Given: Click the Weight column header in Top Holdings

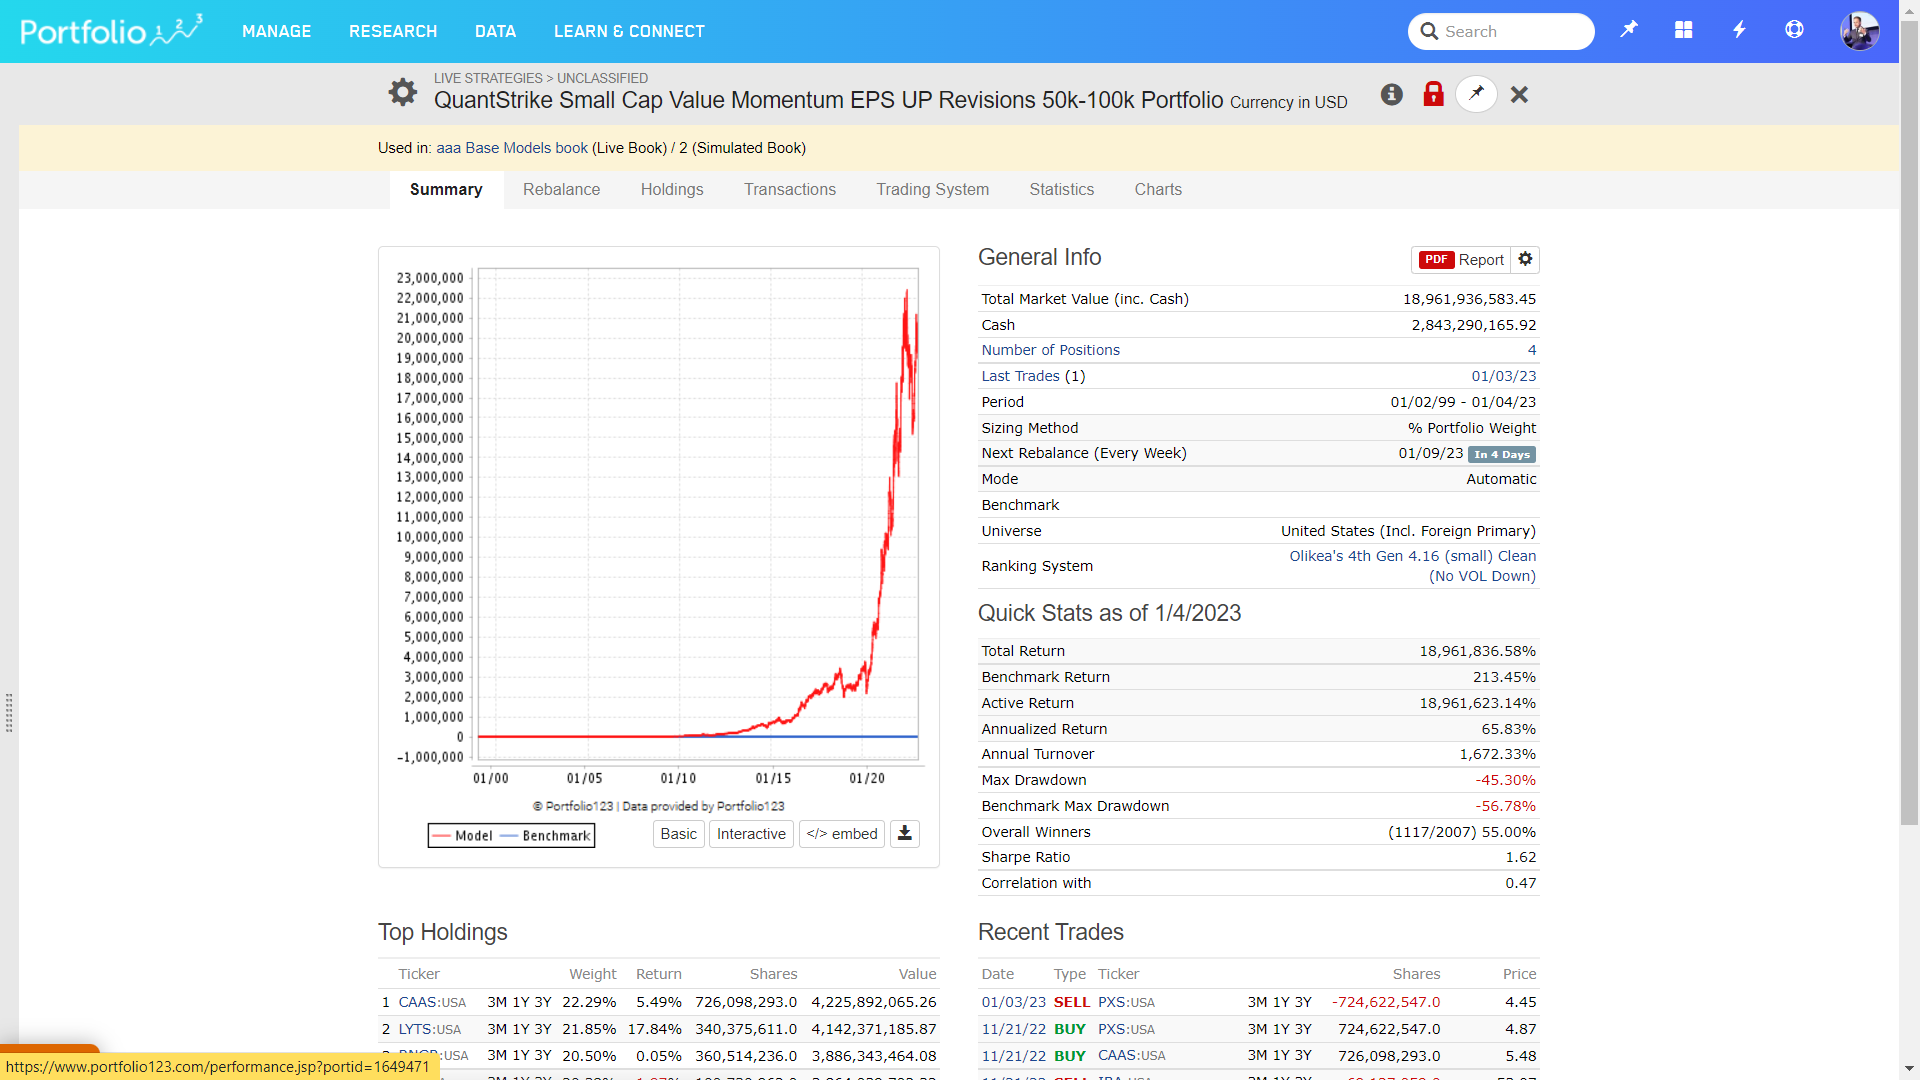Looking at the screenshot, I should click(592, 974).
